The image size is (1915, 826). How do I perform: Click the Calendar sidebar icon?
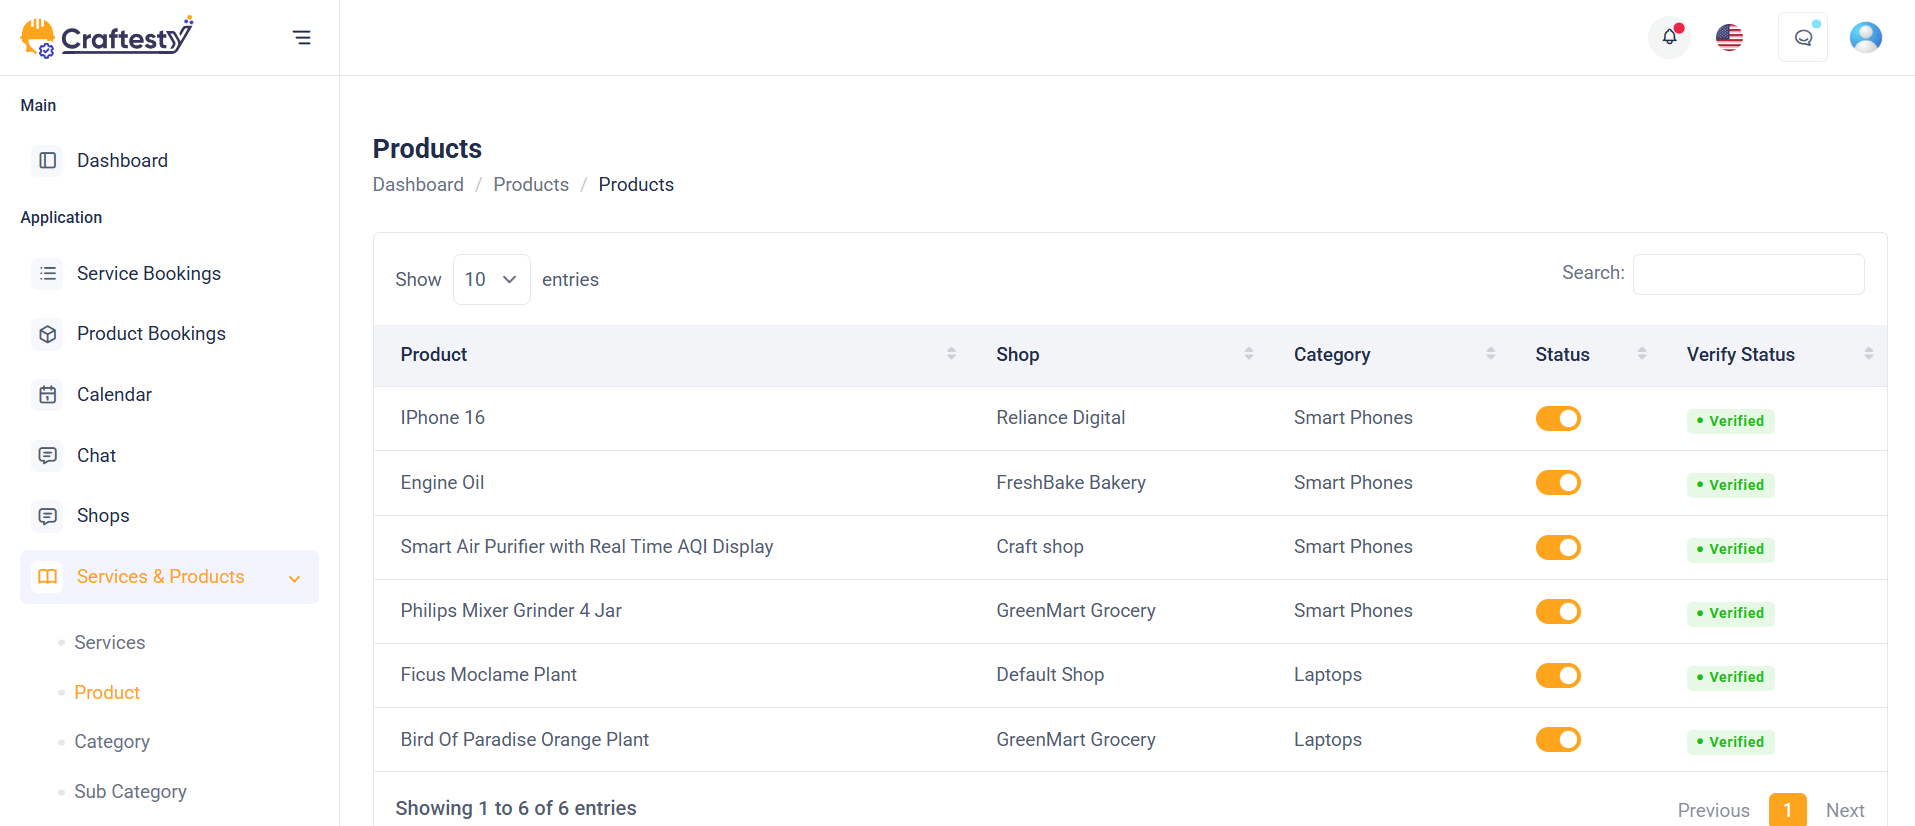(47, 395)
